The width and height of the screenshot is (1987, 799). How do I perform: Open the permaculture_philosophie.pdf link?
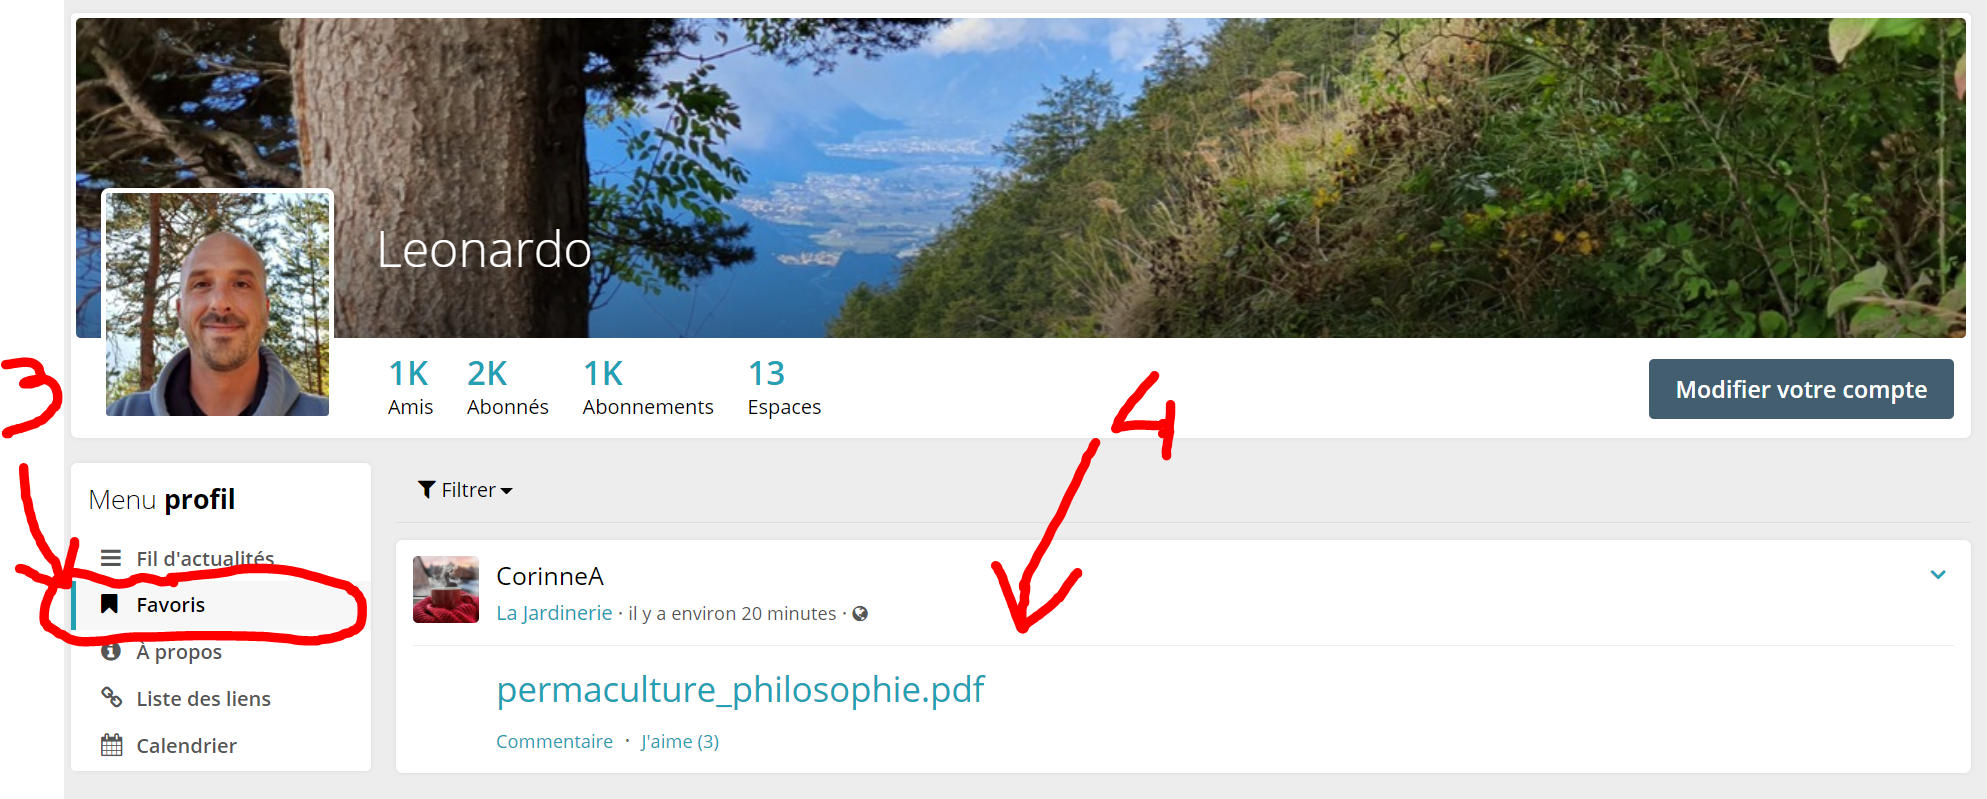[x=740, y=689]
